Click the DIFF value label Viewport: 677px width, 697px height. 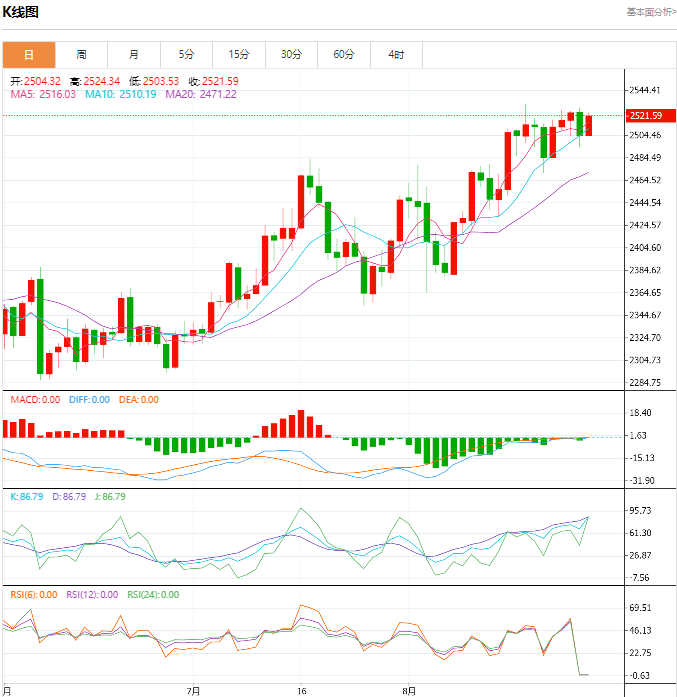coord(89,400)
